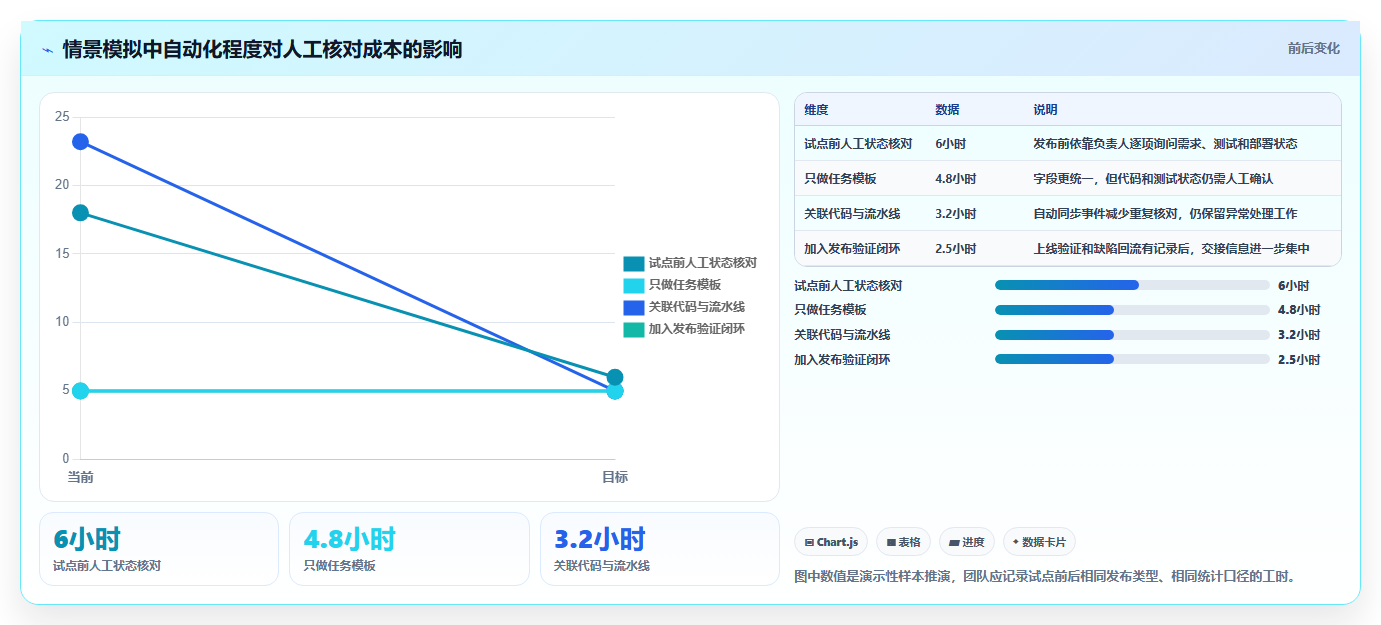Open the 6小时 data card

pyautogui.click(x=159, y=549)
